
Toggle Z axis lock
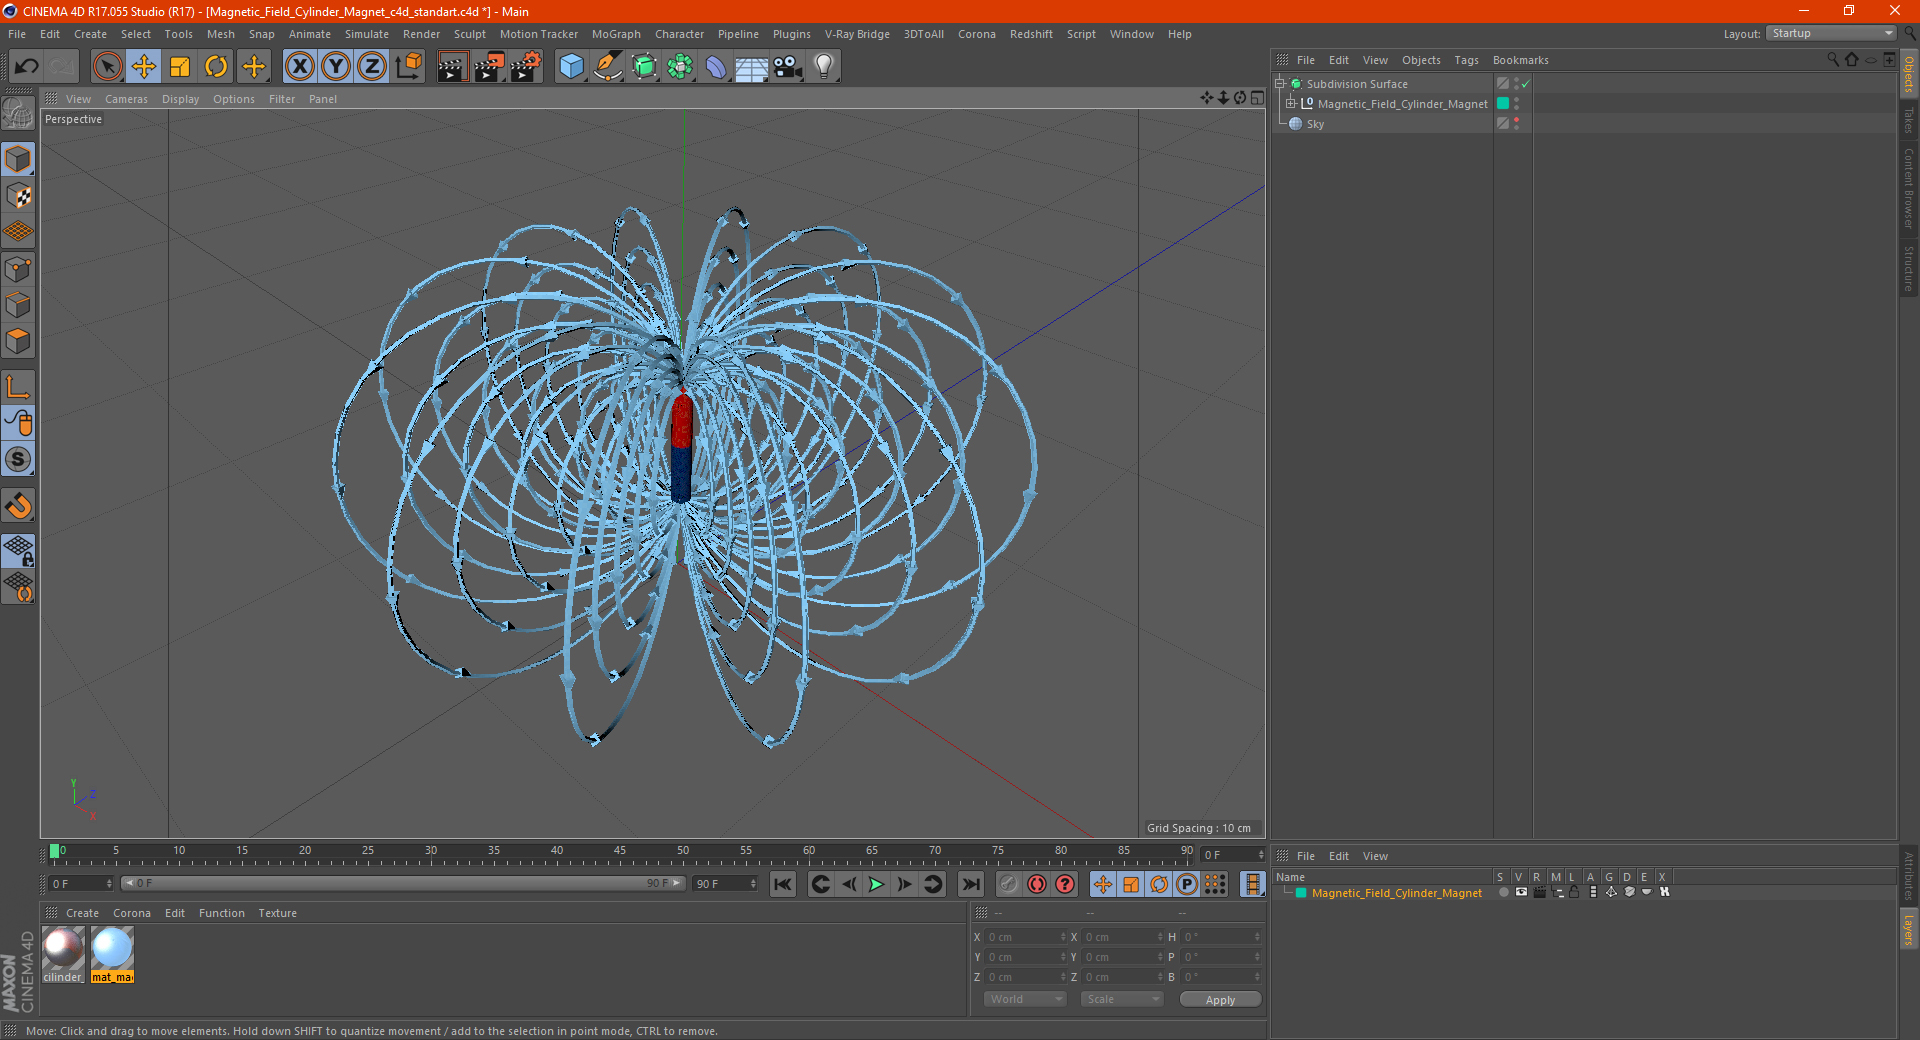click(372, 67)
